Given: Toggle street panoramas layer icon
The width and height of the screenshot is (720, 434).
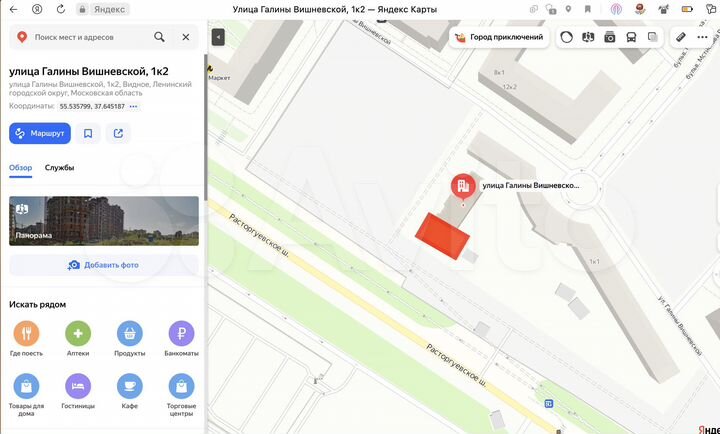Looking at the screenshot, I should pos(588,37).
